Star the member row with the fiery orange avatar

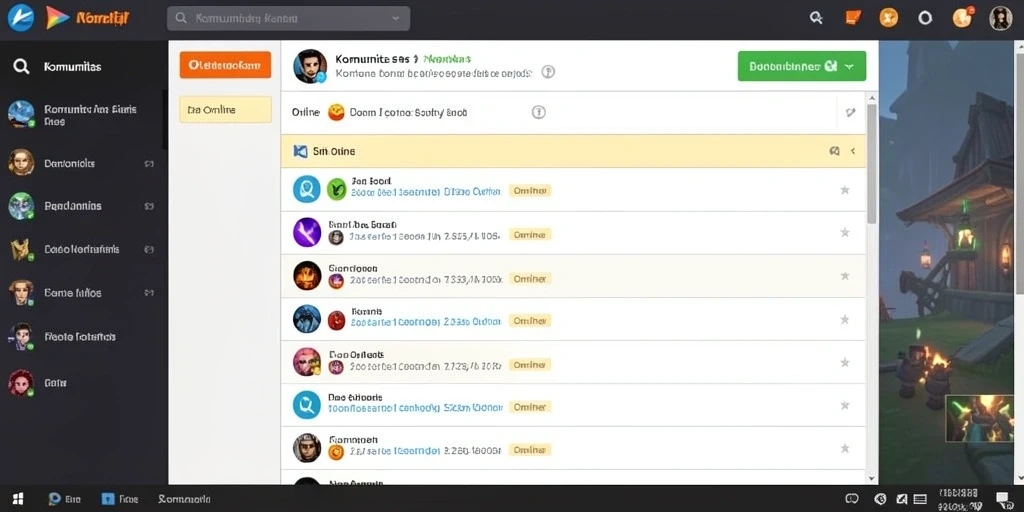[844, 276]
